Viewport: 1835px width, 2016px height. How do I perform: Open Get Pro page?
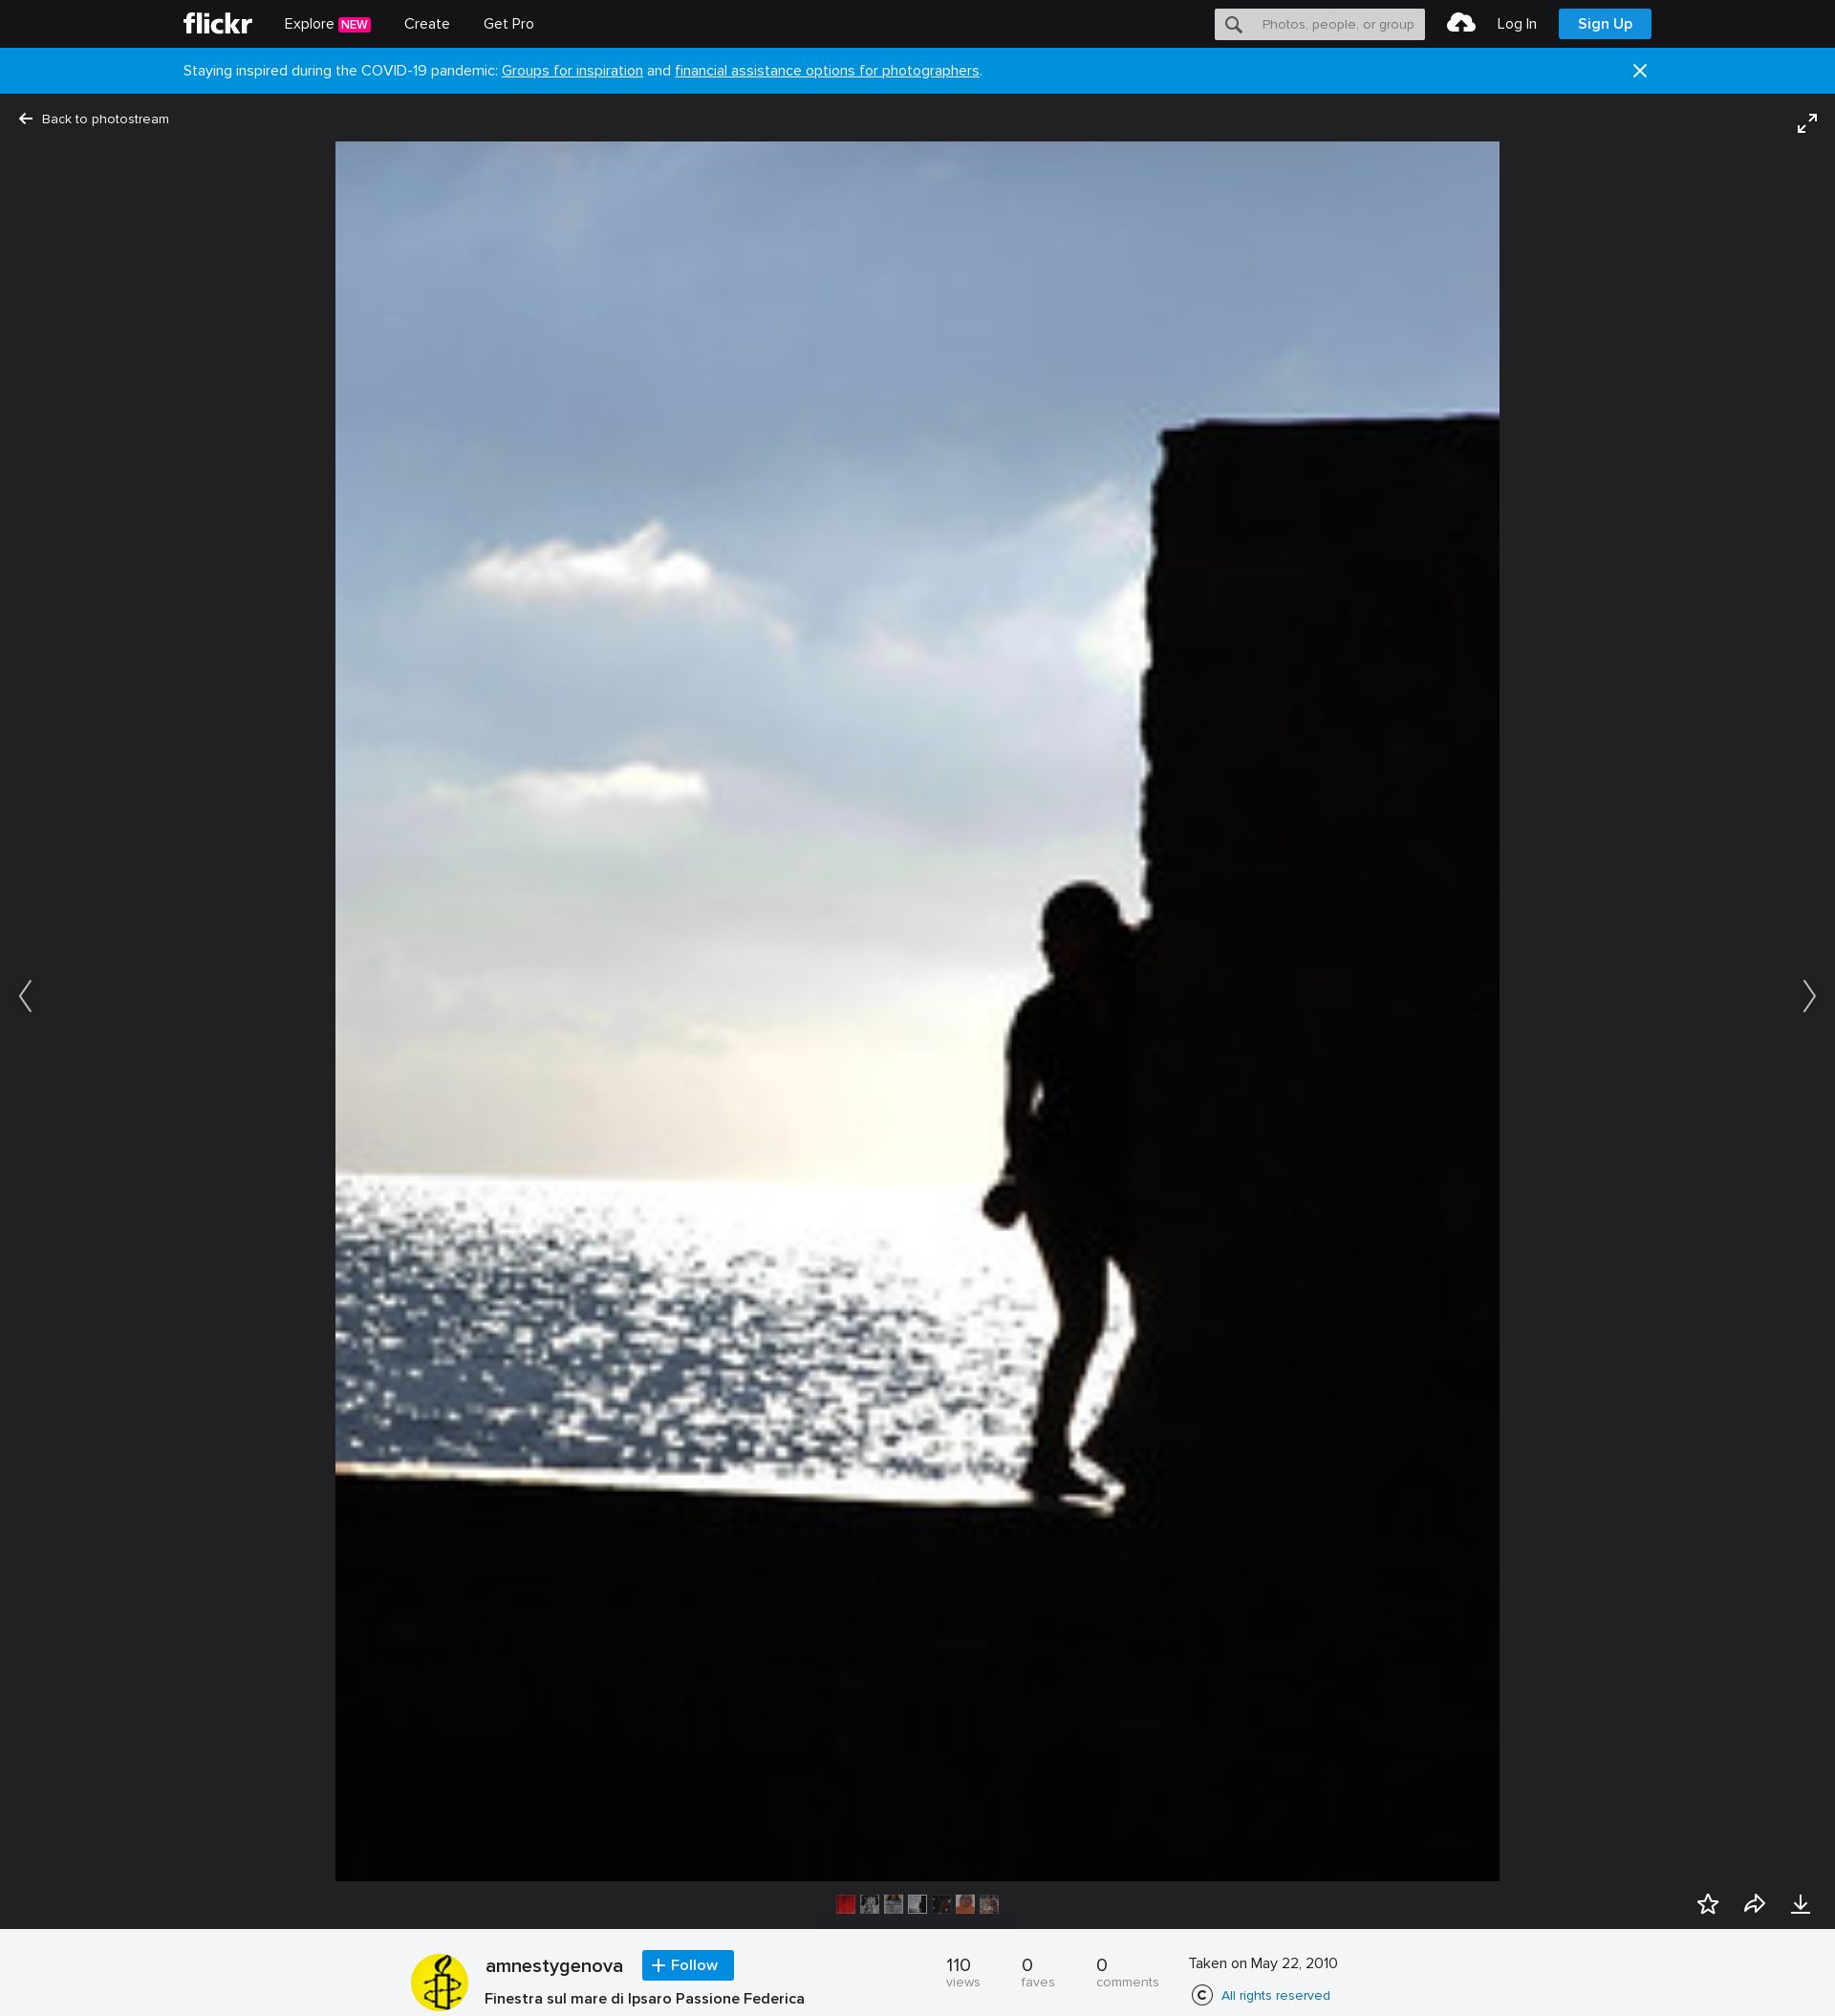click(x=508, y=24)
